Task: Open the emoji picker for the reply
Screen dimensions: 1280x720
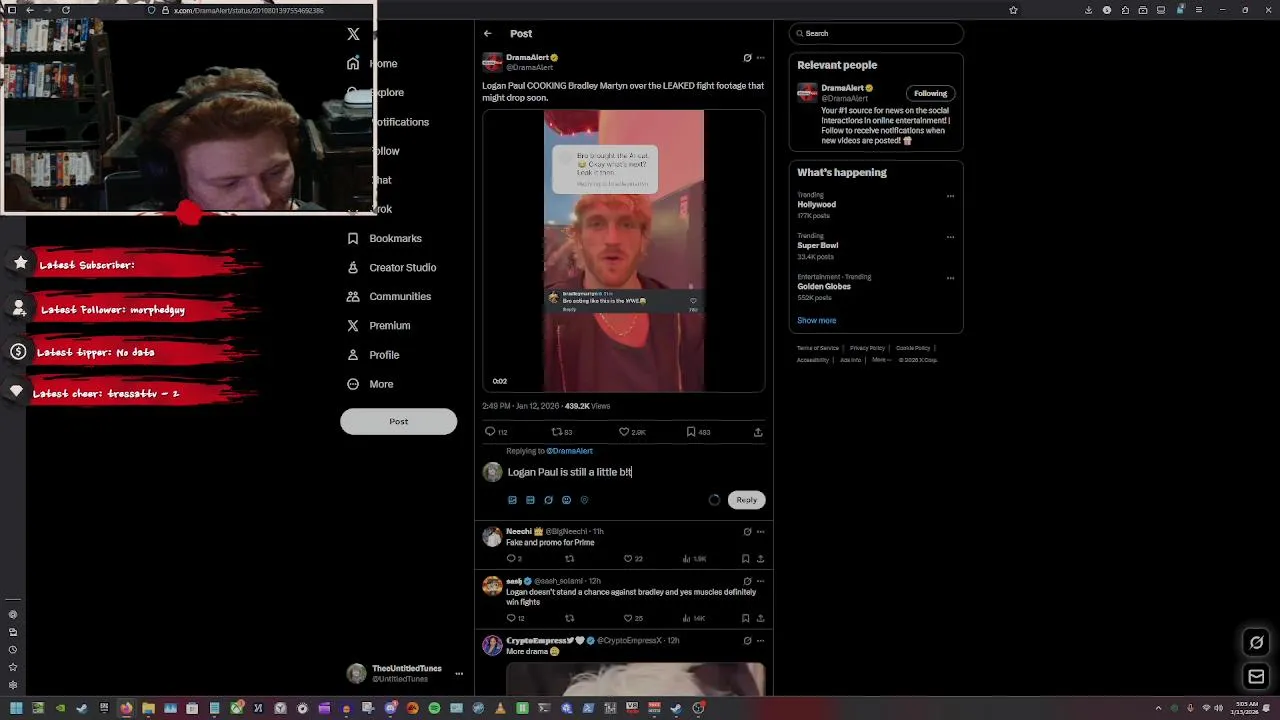Action: coord(566,500)
